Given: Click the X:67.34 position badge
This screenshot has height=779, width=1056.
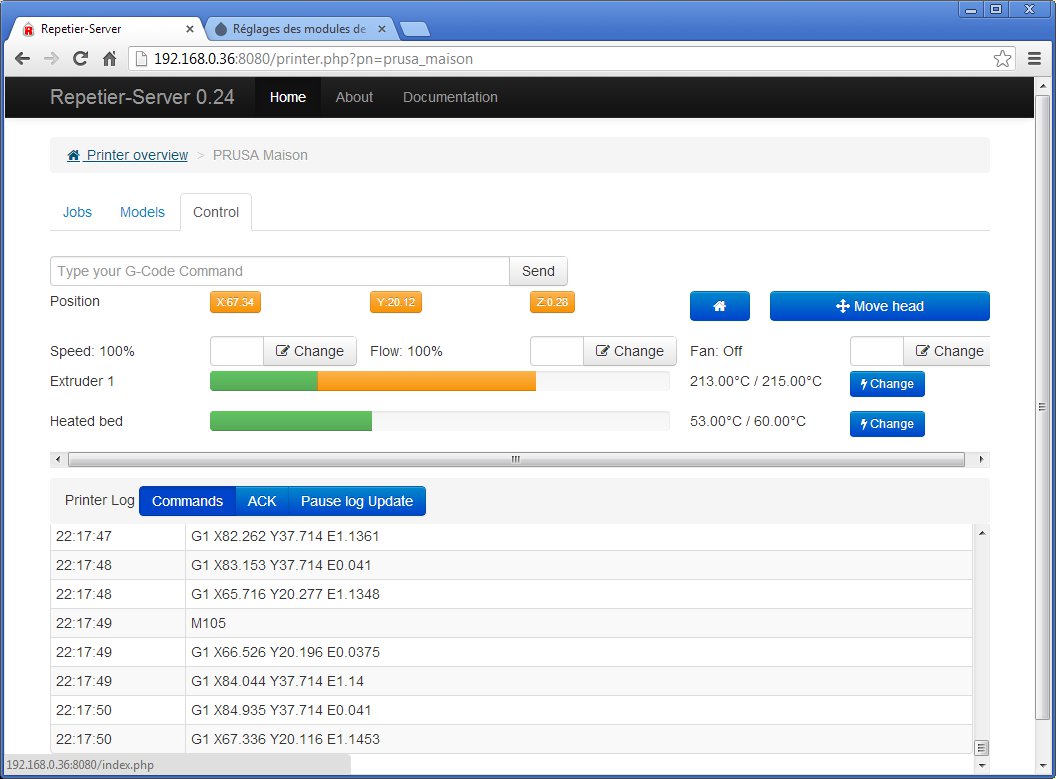Looking at the screenshot, I should (235, 301).
